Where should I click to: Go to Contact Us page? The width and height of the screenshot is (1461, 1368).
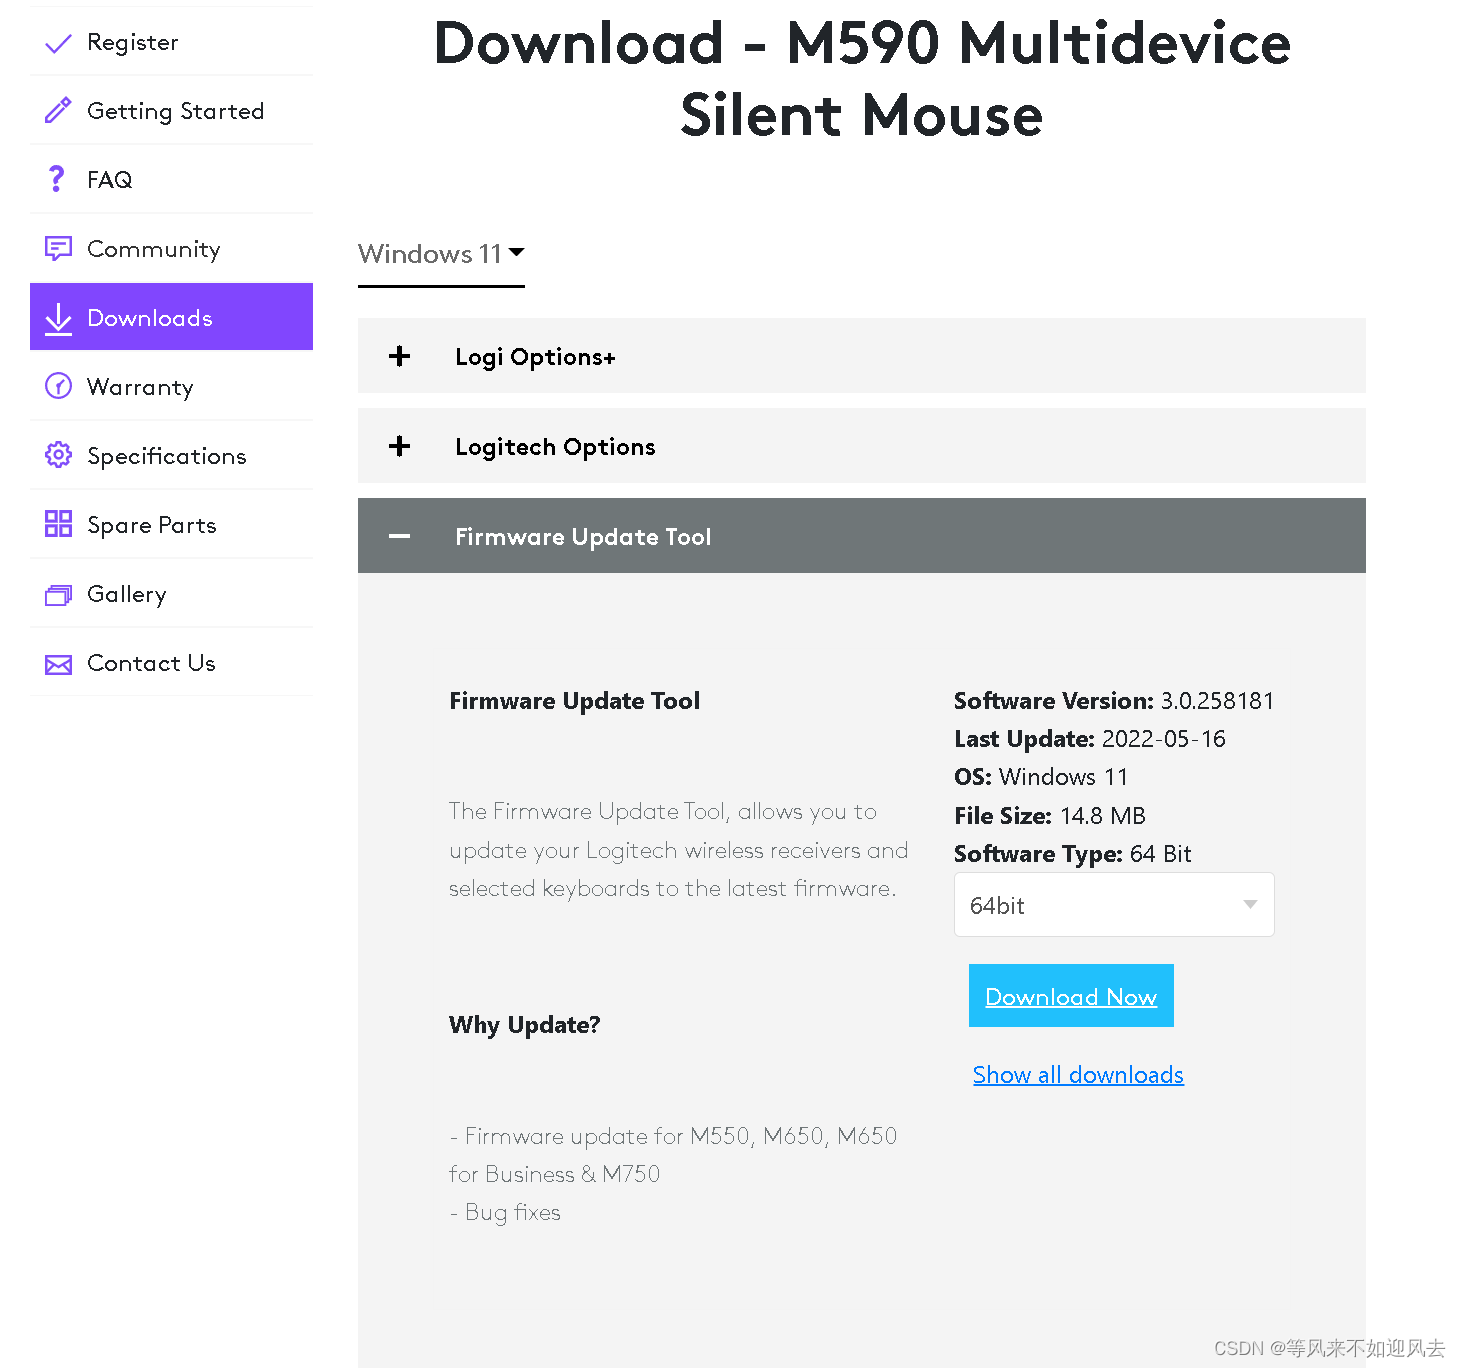click(x=171, y=663)
